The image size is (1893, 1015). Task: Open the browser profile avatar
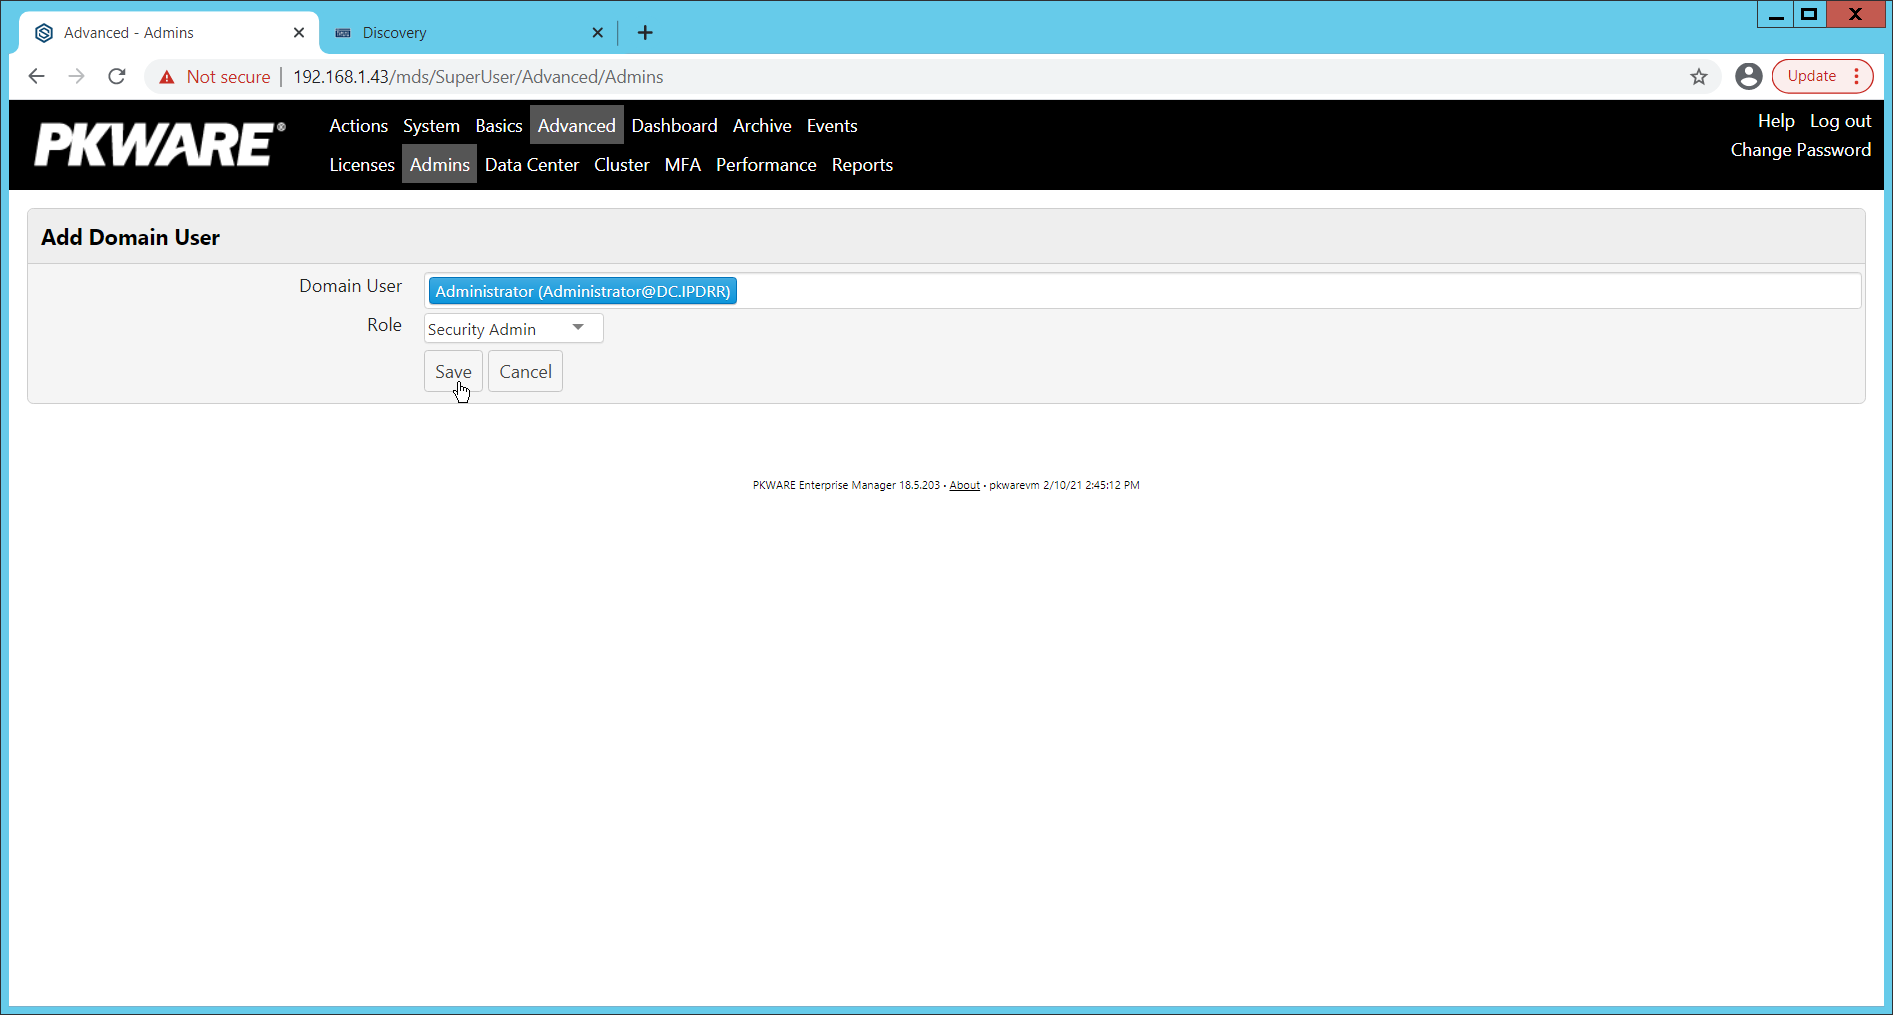click(x=1749, y=76)
